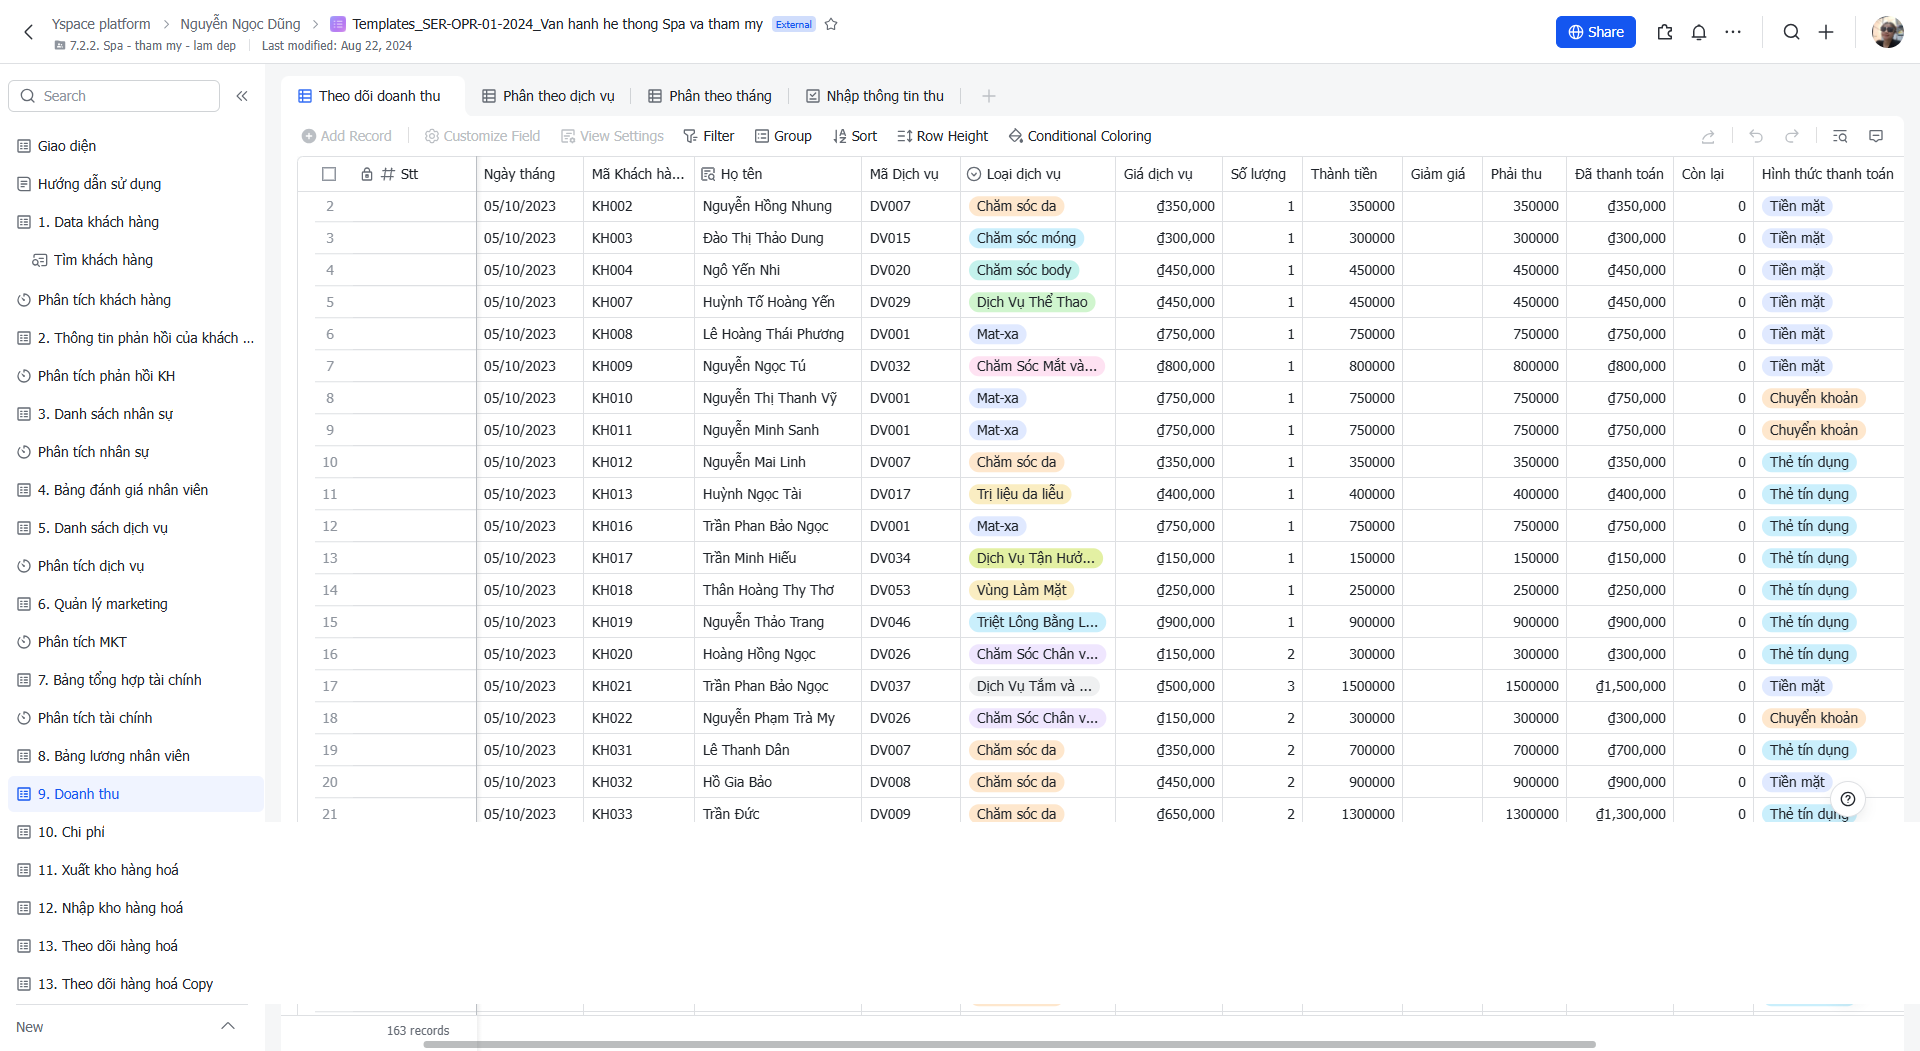The height and width of the screenshot is (1051, 1920).
Task: Open the Group option
Action: tap(783, 136)
